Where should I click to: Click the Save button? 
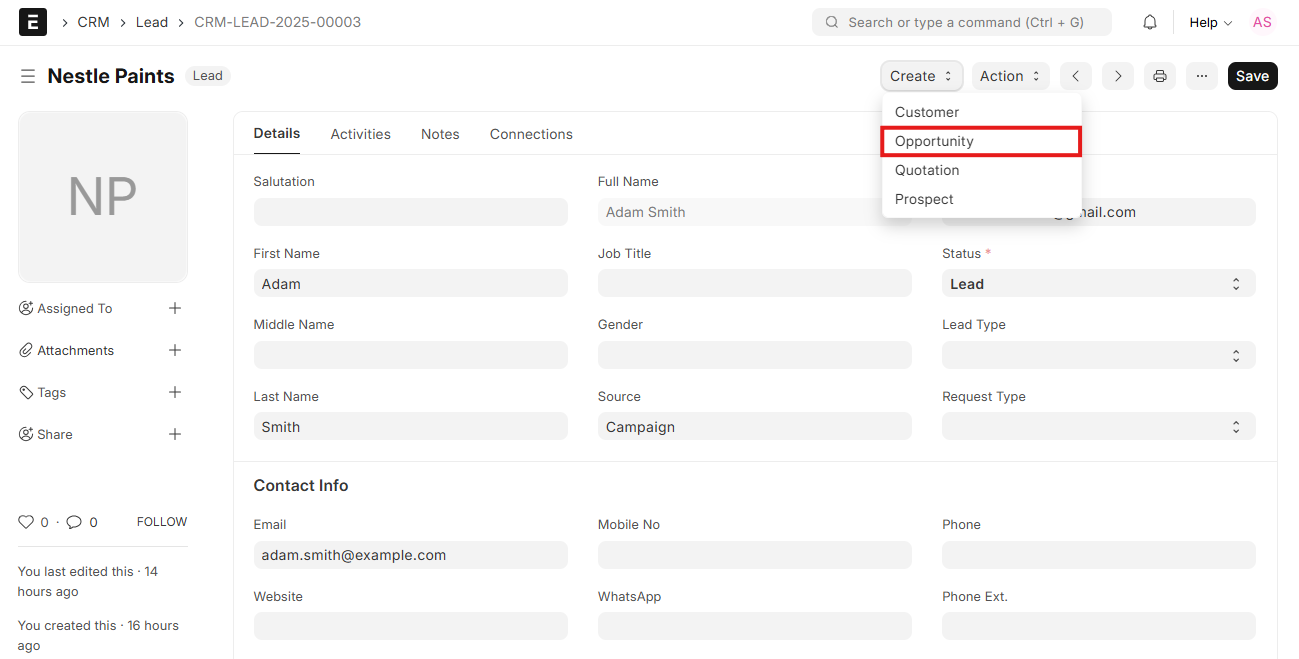pyautogui.click(x=1252, y=76)
